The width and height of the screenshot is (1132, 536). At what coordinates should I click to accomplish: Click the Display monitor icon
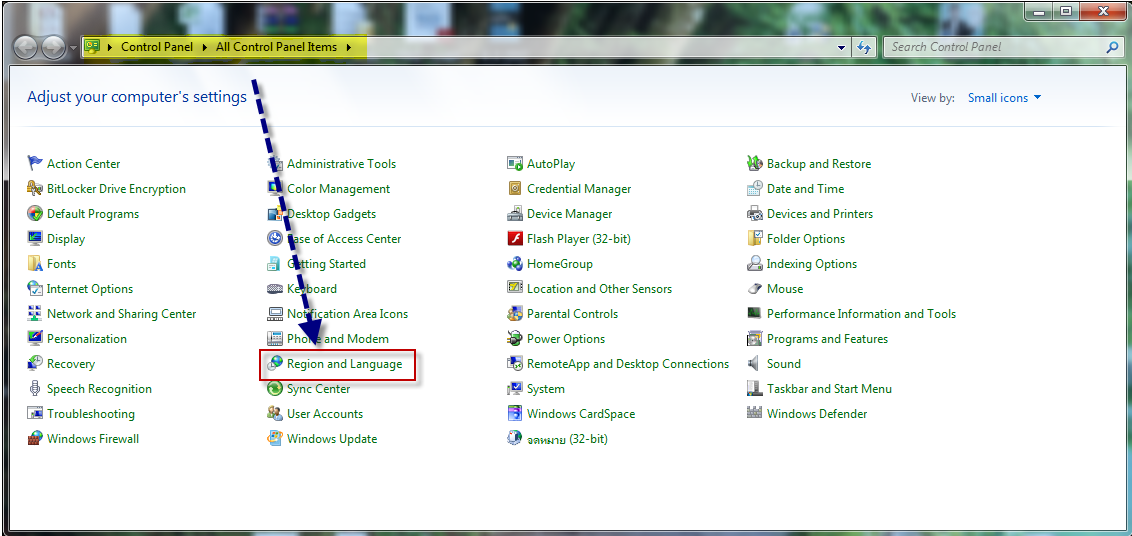click(x=35, y=238)
